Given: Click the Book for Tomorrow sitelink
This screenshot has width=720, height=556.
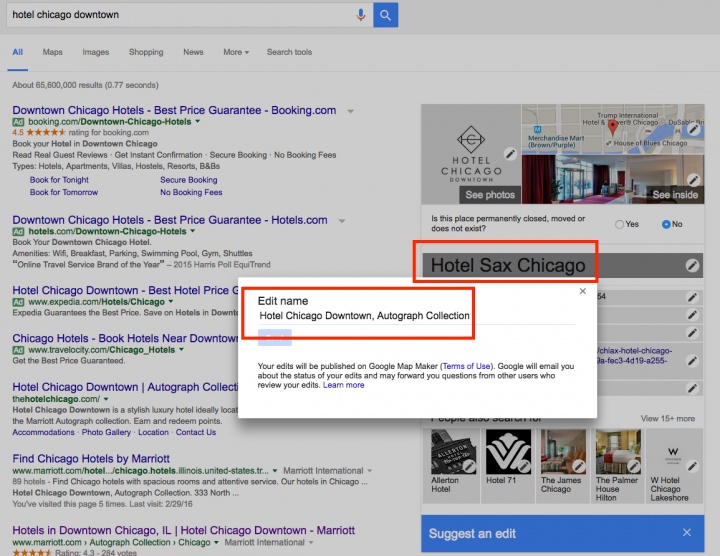Looking at the screenshot, I should 64,192.
